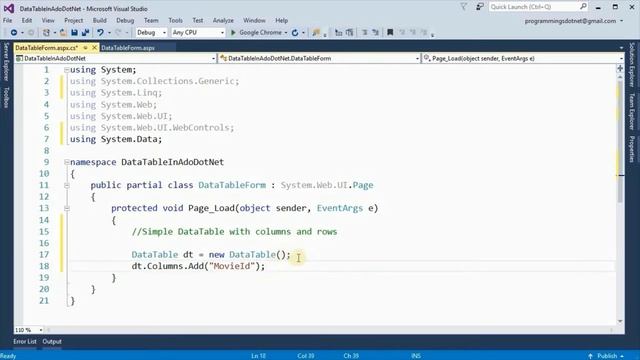Image resolution: width=640 pixels, height=360 pixels.
Task: Open the Properties side tab
Action: point(632,149)
